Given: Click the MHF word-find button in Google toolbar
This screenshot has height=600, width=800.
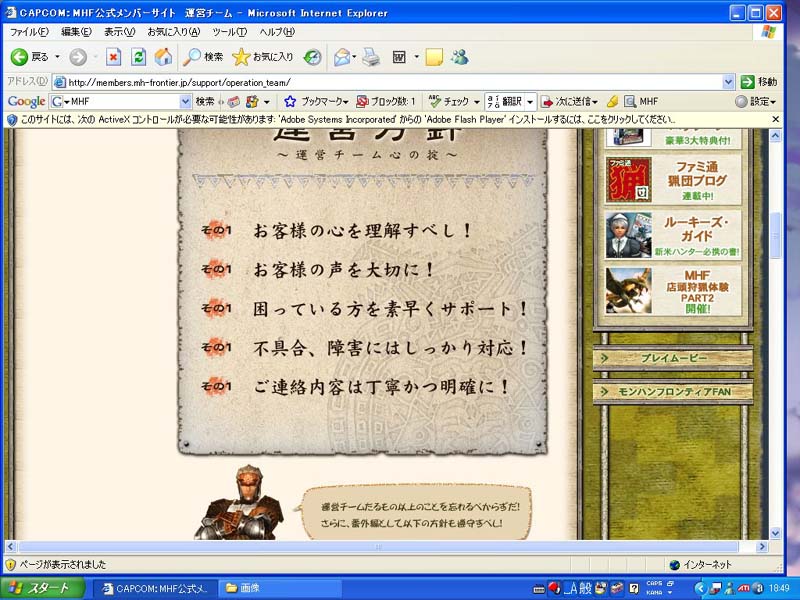Looking at the screenshot, I should click(x=641, y=102).
